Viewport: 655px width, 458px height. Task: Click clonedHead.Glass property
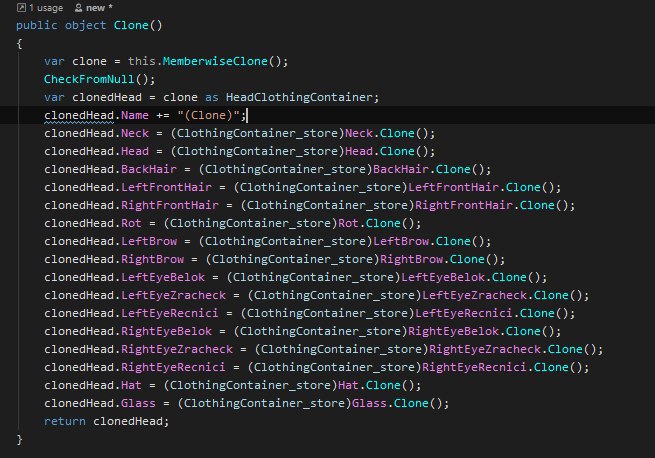(138, 403)
